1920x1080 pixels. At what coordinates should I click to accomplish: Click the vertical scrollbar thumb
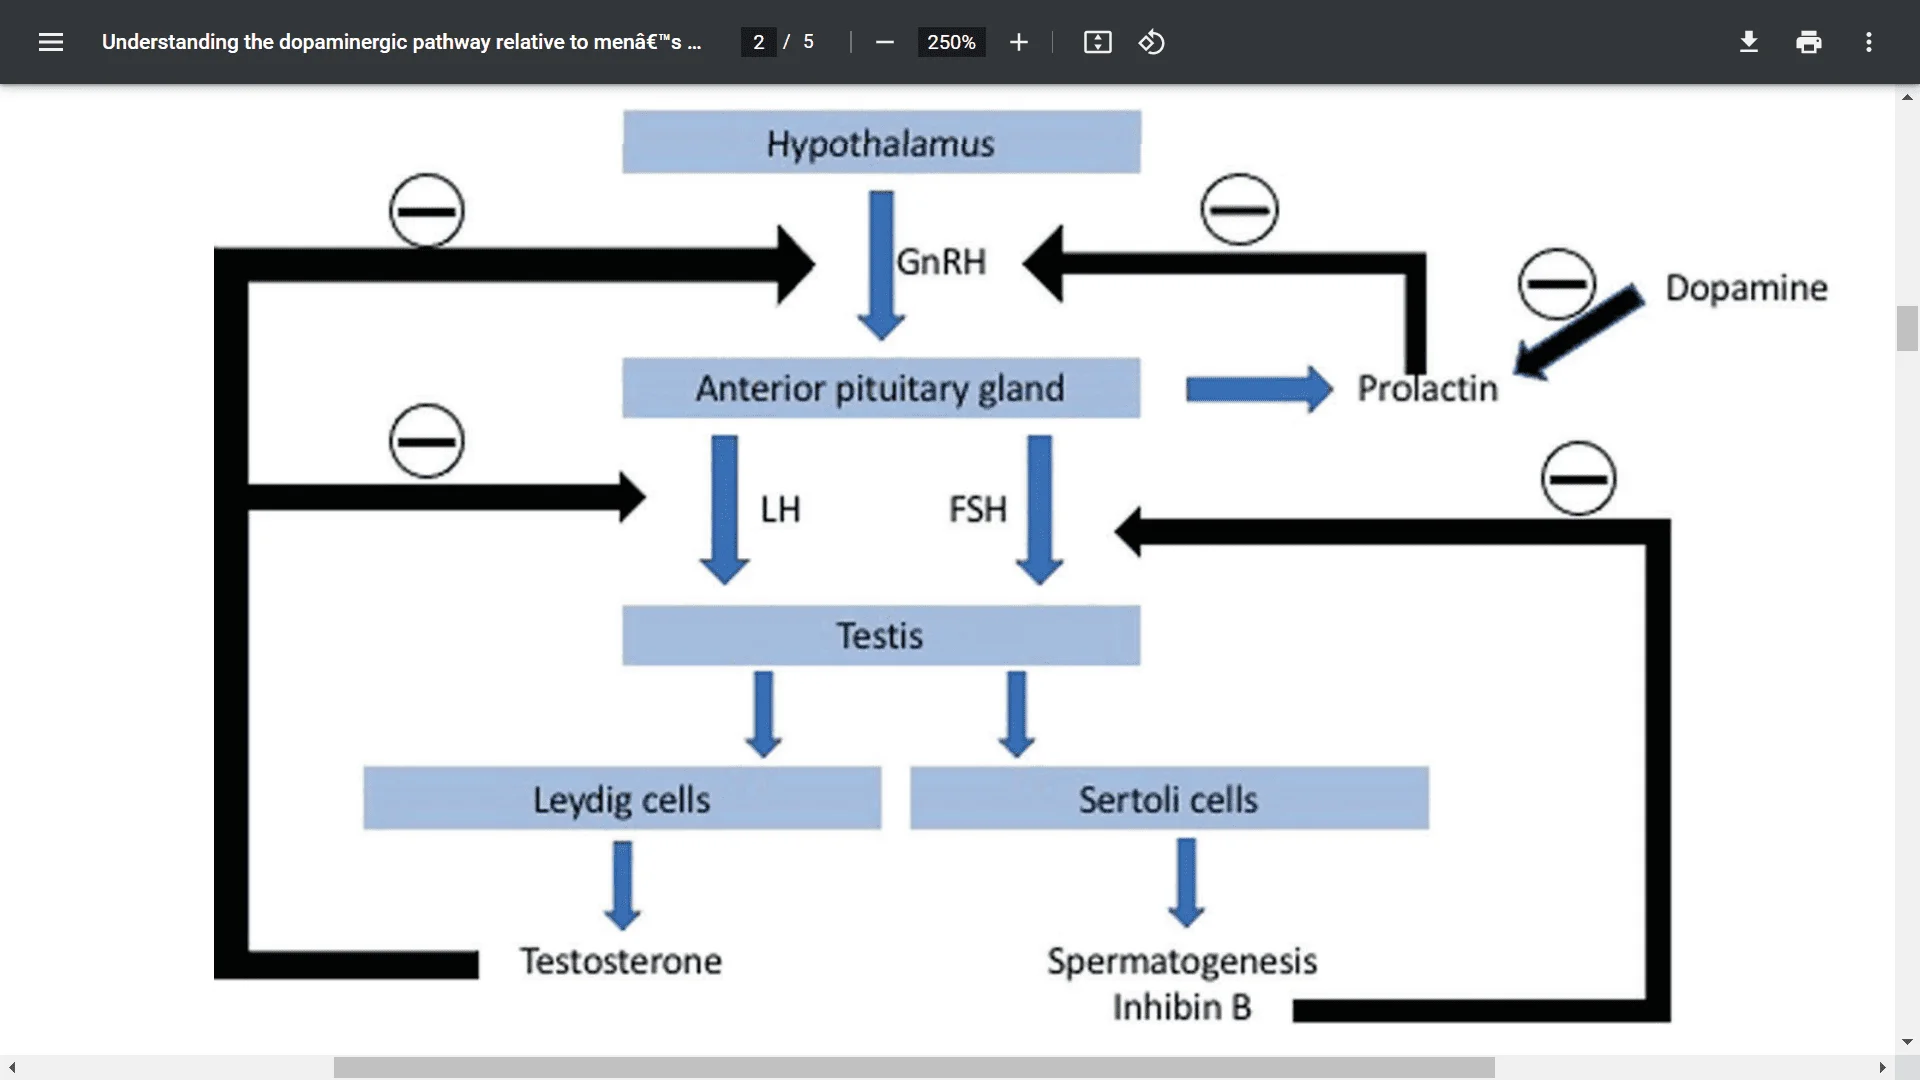[x=1907, y=329]
